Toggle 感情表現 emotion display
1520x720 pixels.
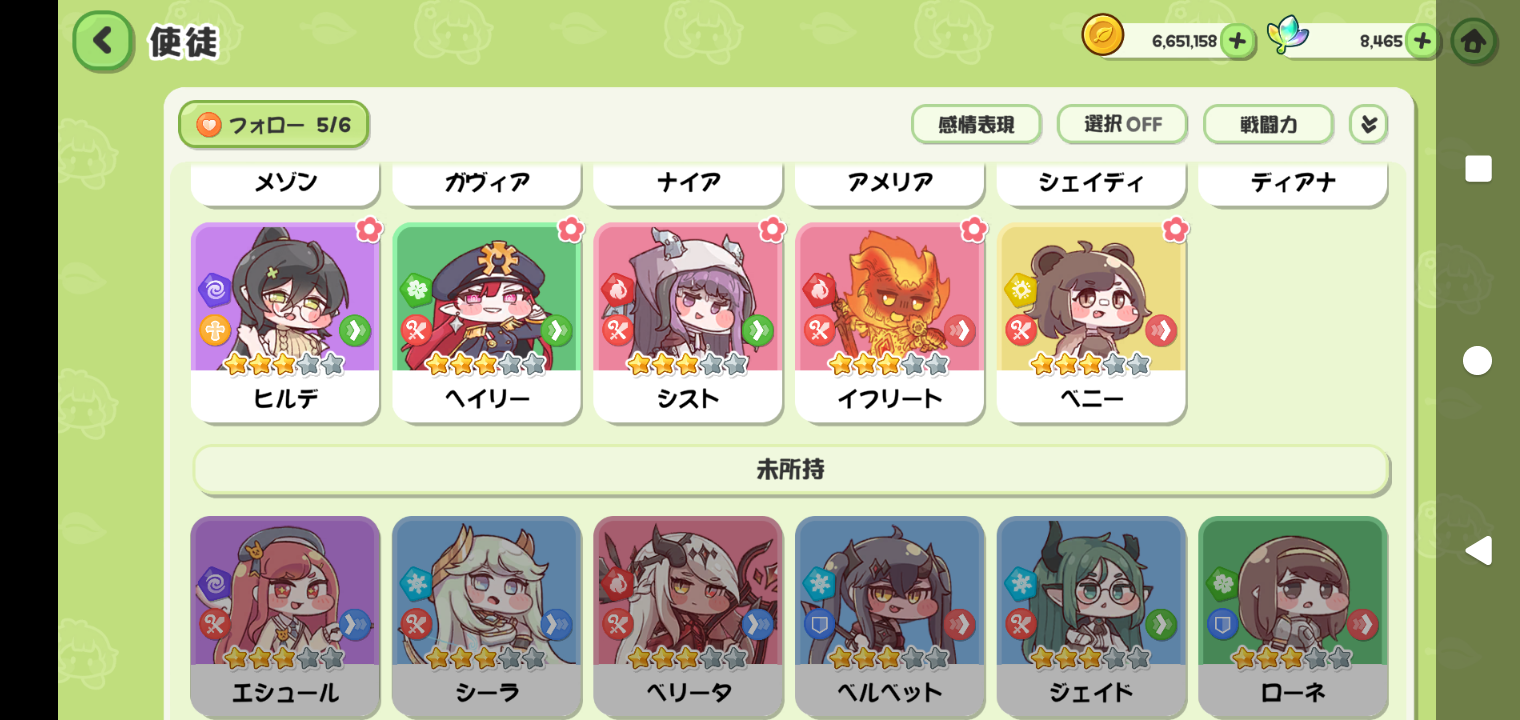976,125
